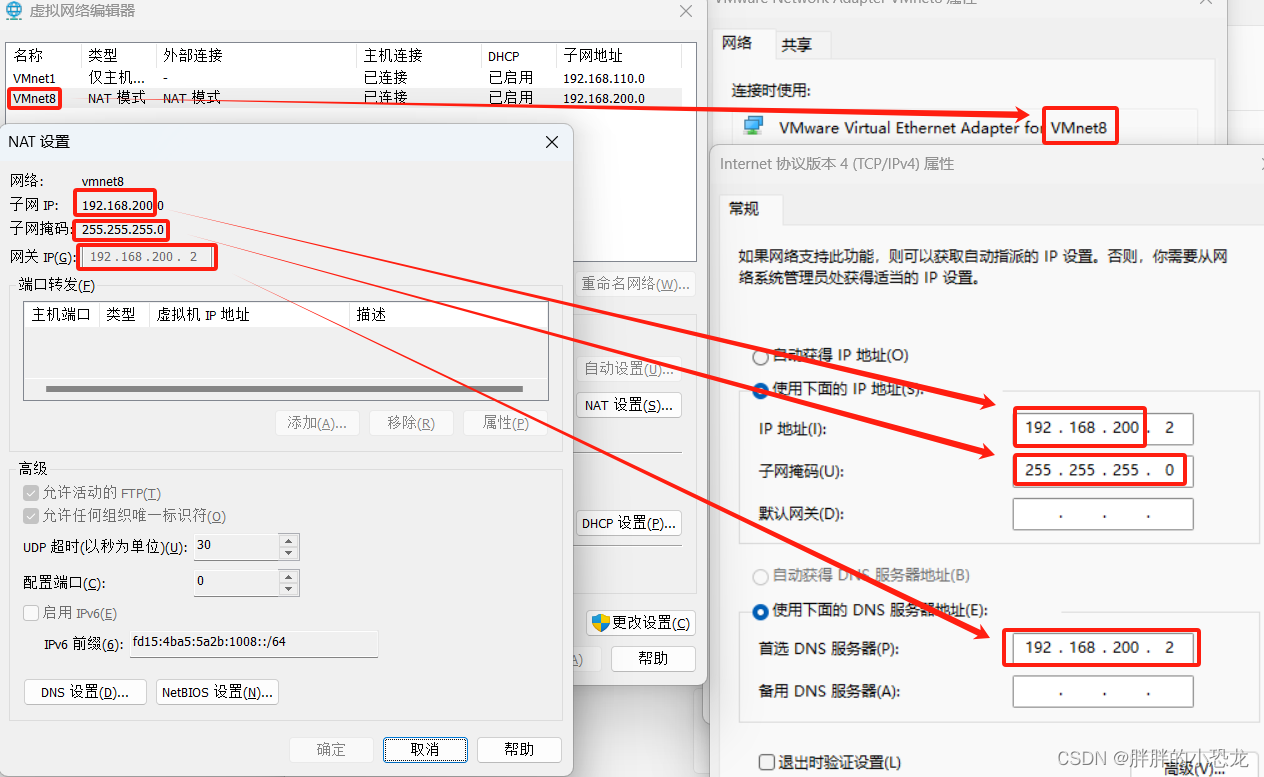Image resolution: width=1264 pixels, height=777 pixels.
Task: Click the UDP 超时 value field
Action: coord(236,546)
